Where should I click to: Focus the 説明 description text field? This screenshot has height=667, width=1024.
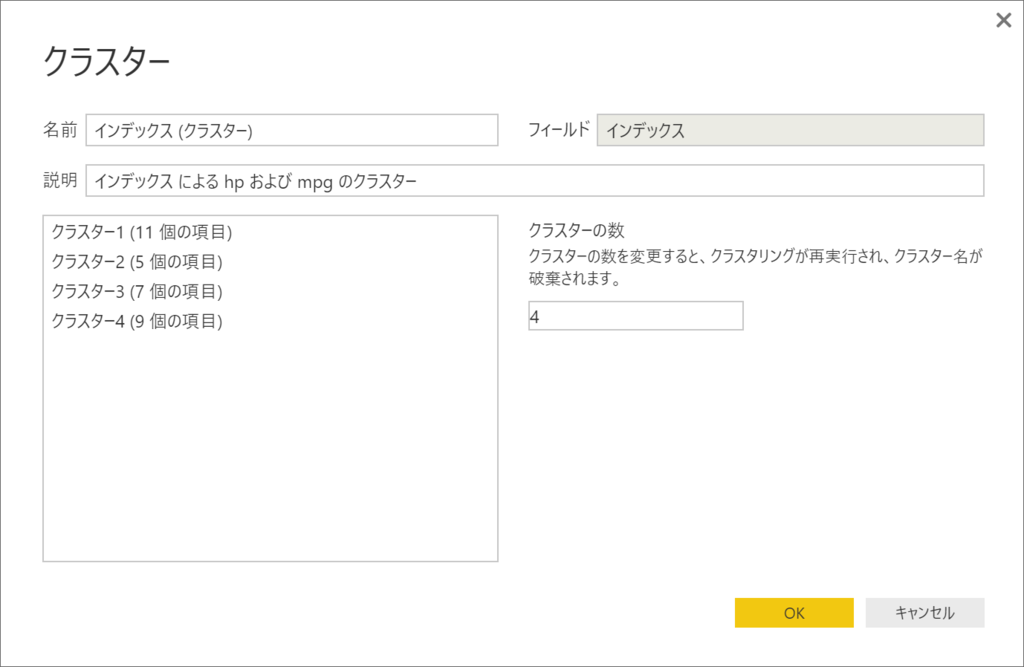click(535, 180)
